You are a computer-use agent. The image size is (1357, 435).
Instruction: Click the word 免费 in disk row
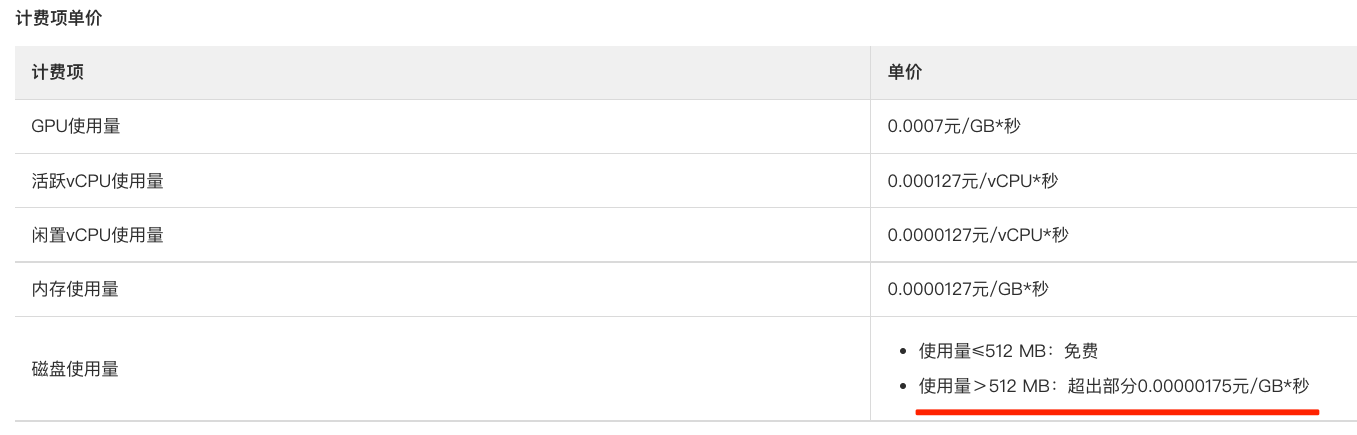[1081, 351]
